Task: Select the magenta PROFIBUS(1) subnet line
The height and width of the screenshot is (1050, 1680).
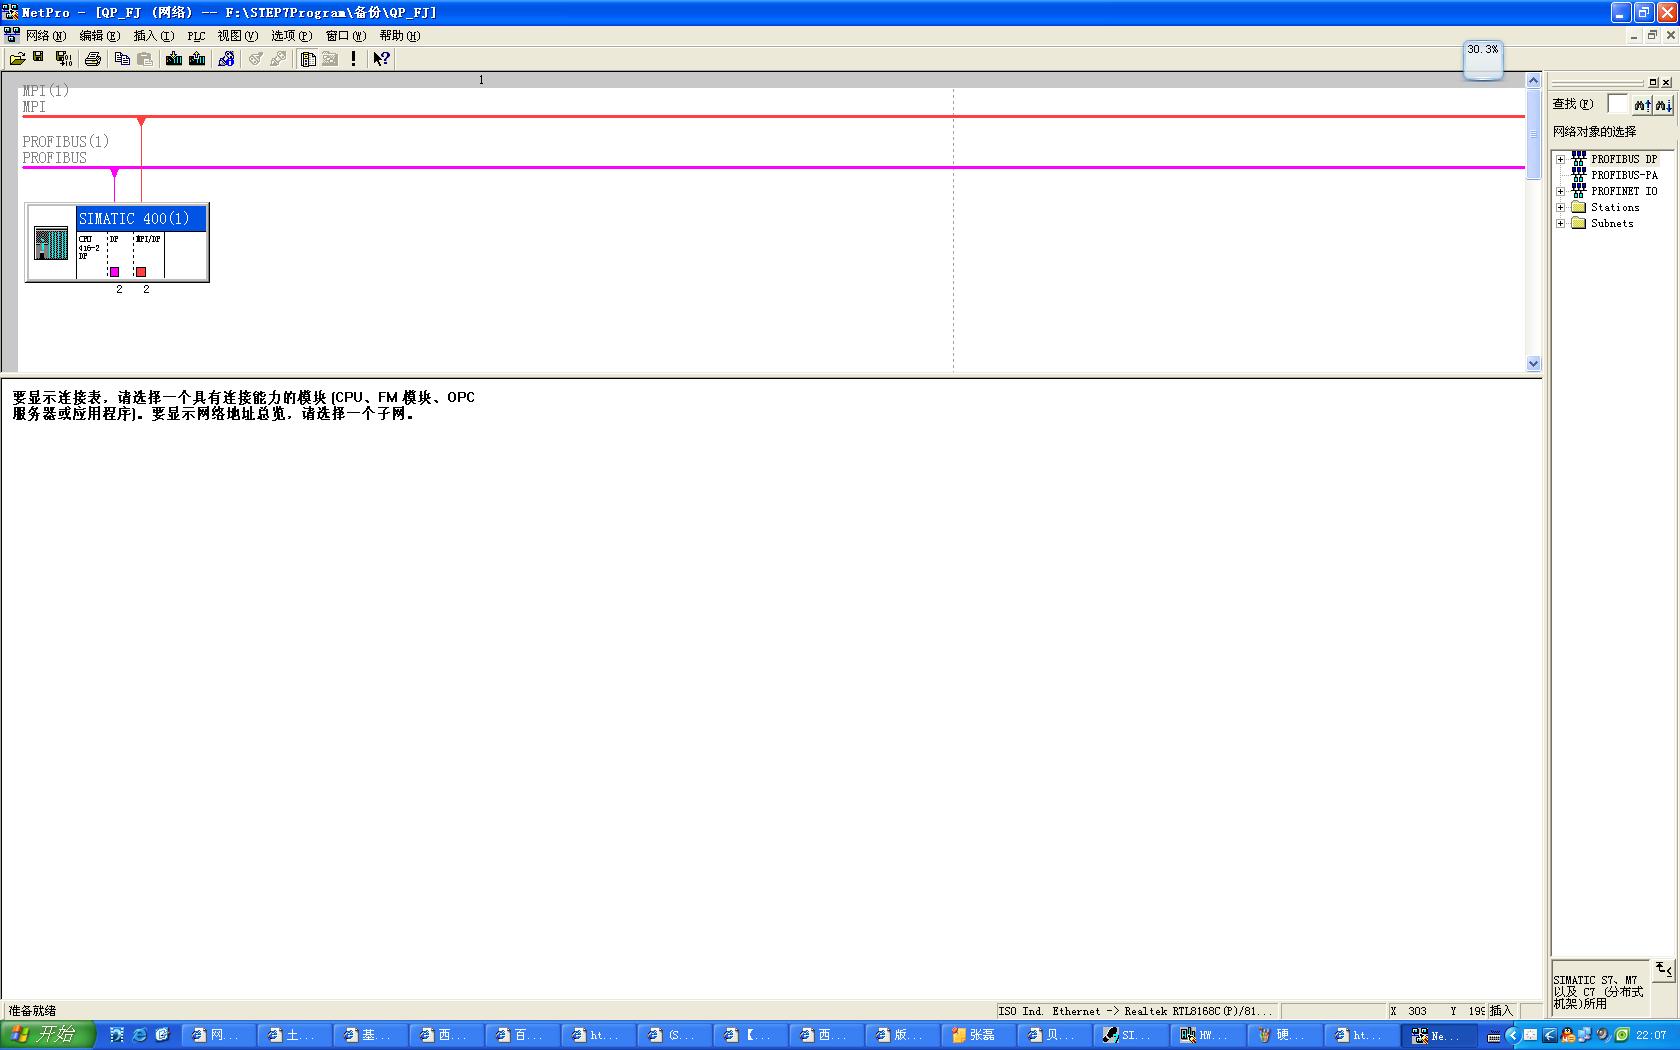Action: point(773,167)
